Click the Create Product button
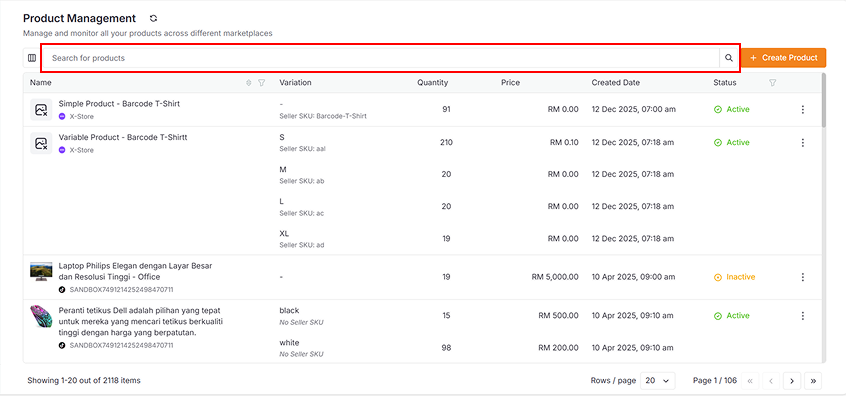 [x=783, y=58]
